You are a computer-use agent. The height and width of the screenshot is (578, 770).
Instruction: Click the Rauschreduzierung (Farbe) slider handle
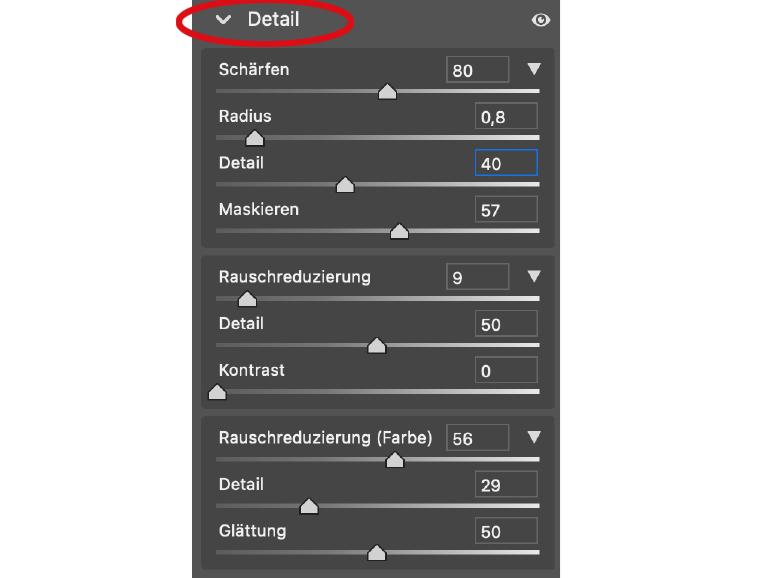395,460
